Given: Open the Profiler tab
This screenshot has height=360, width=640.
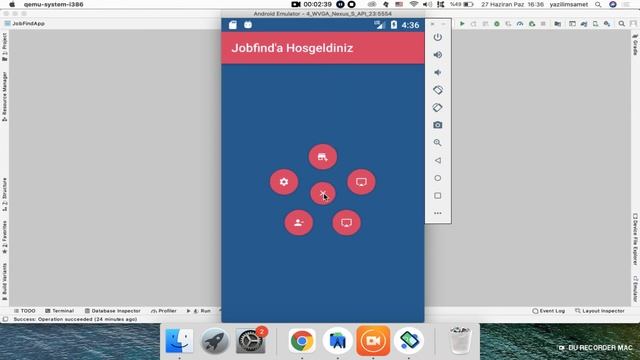Looking at the screenshot, I should [164, 311].
